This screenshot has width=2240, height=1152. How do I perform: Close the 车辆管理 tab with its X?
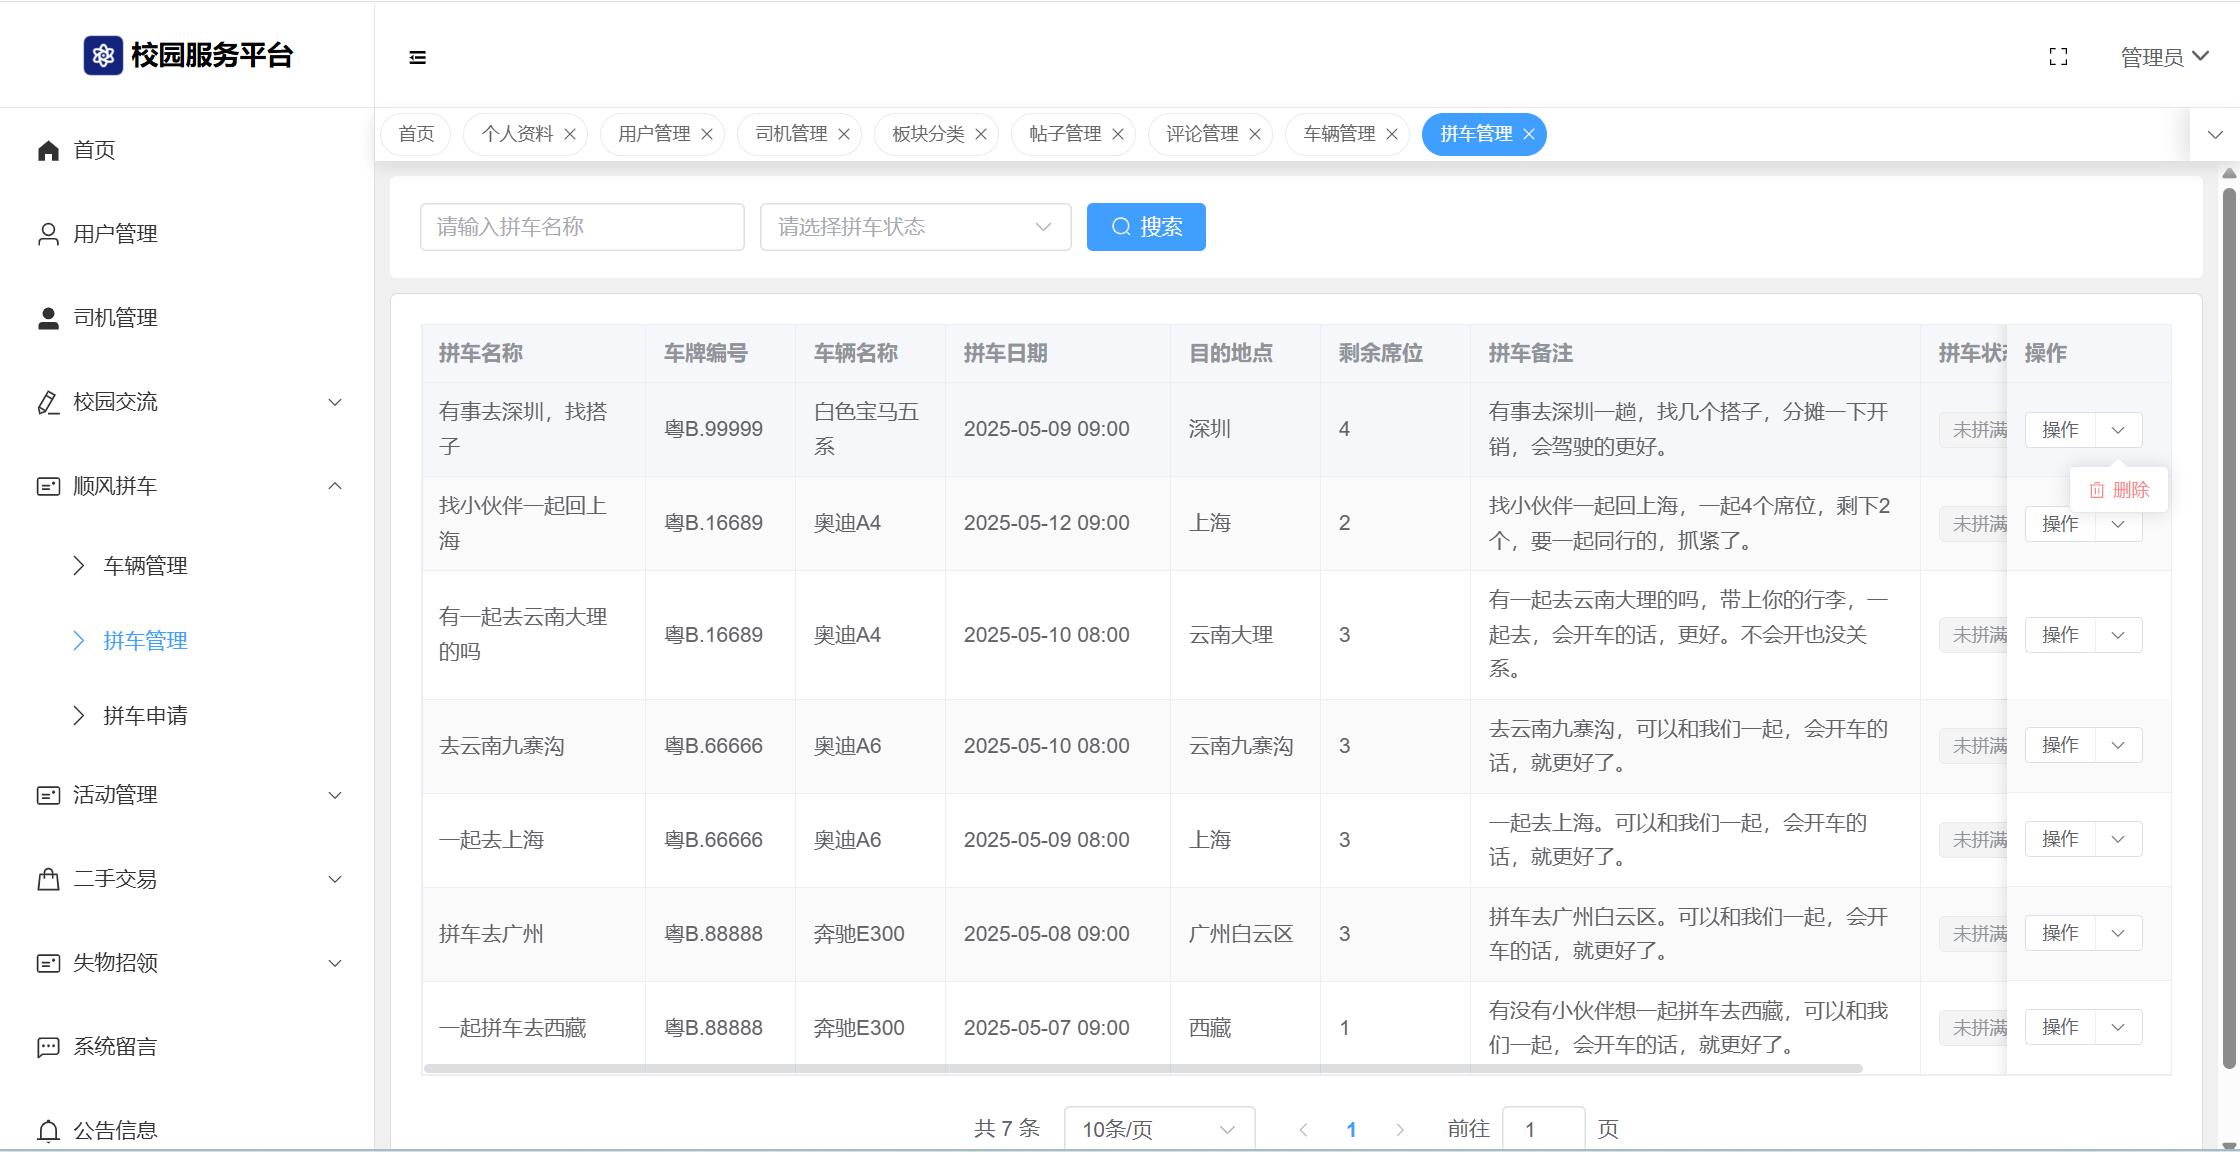click(1392, 134)
